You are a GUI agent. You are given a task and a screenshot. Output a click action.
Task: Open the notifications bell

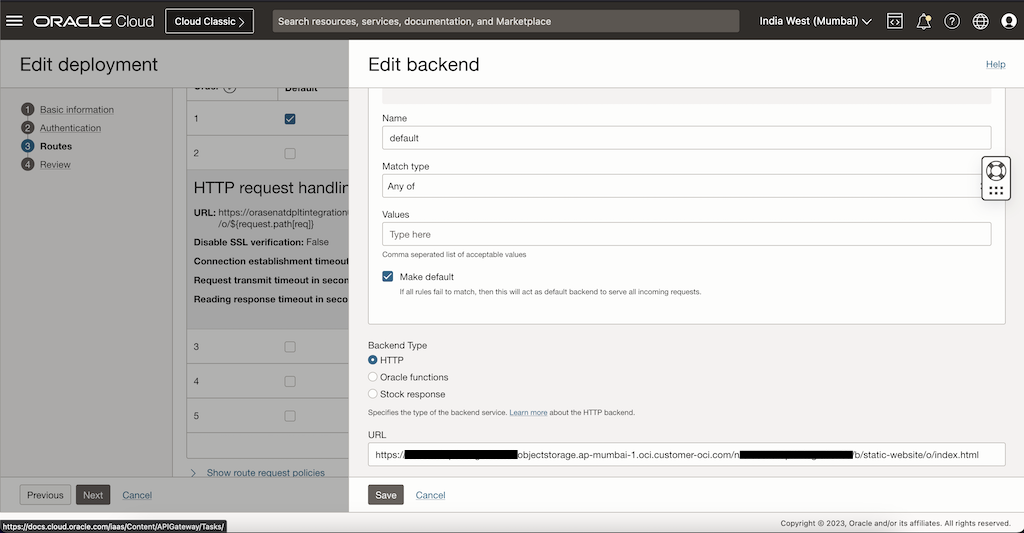(x=923, y=21)
